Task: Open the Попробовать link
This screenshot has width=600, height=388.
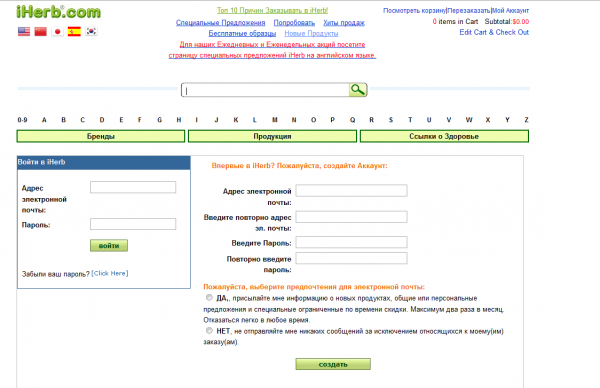Action: point(294,23)
